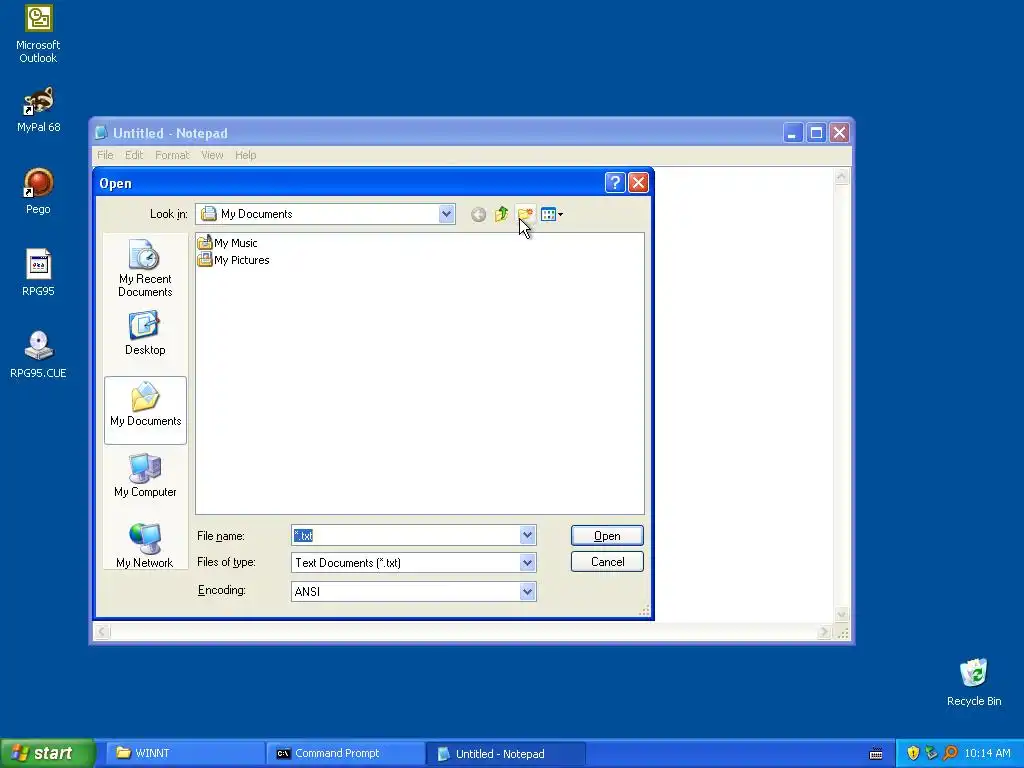Open the Microsoft Outlook desktop icon

click(x=38, y=34)
